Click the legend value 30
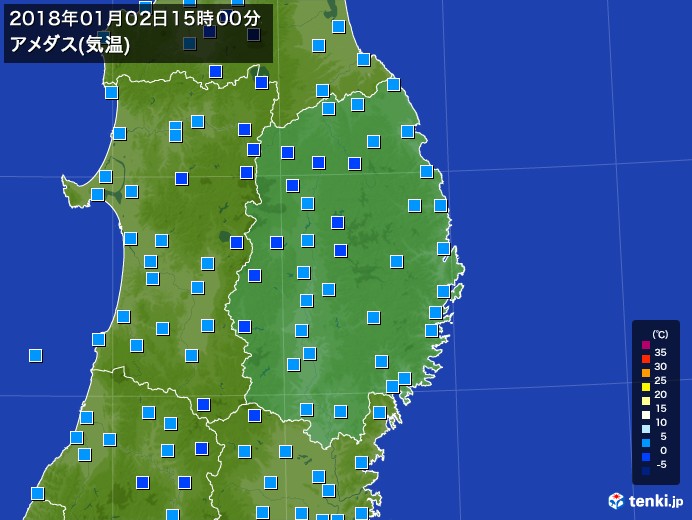 [660, 366]
